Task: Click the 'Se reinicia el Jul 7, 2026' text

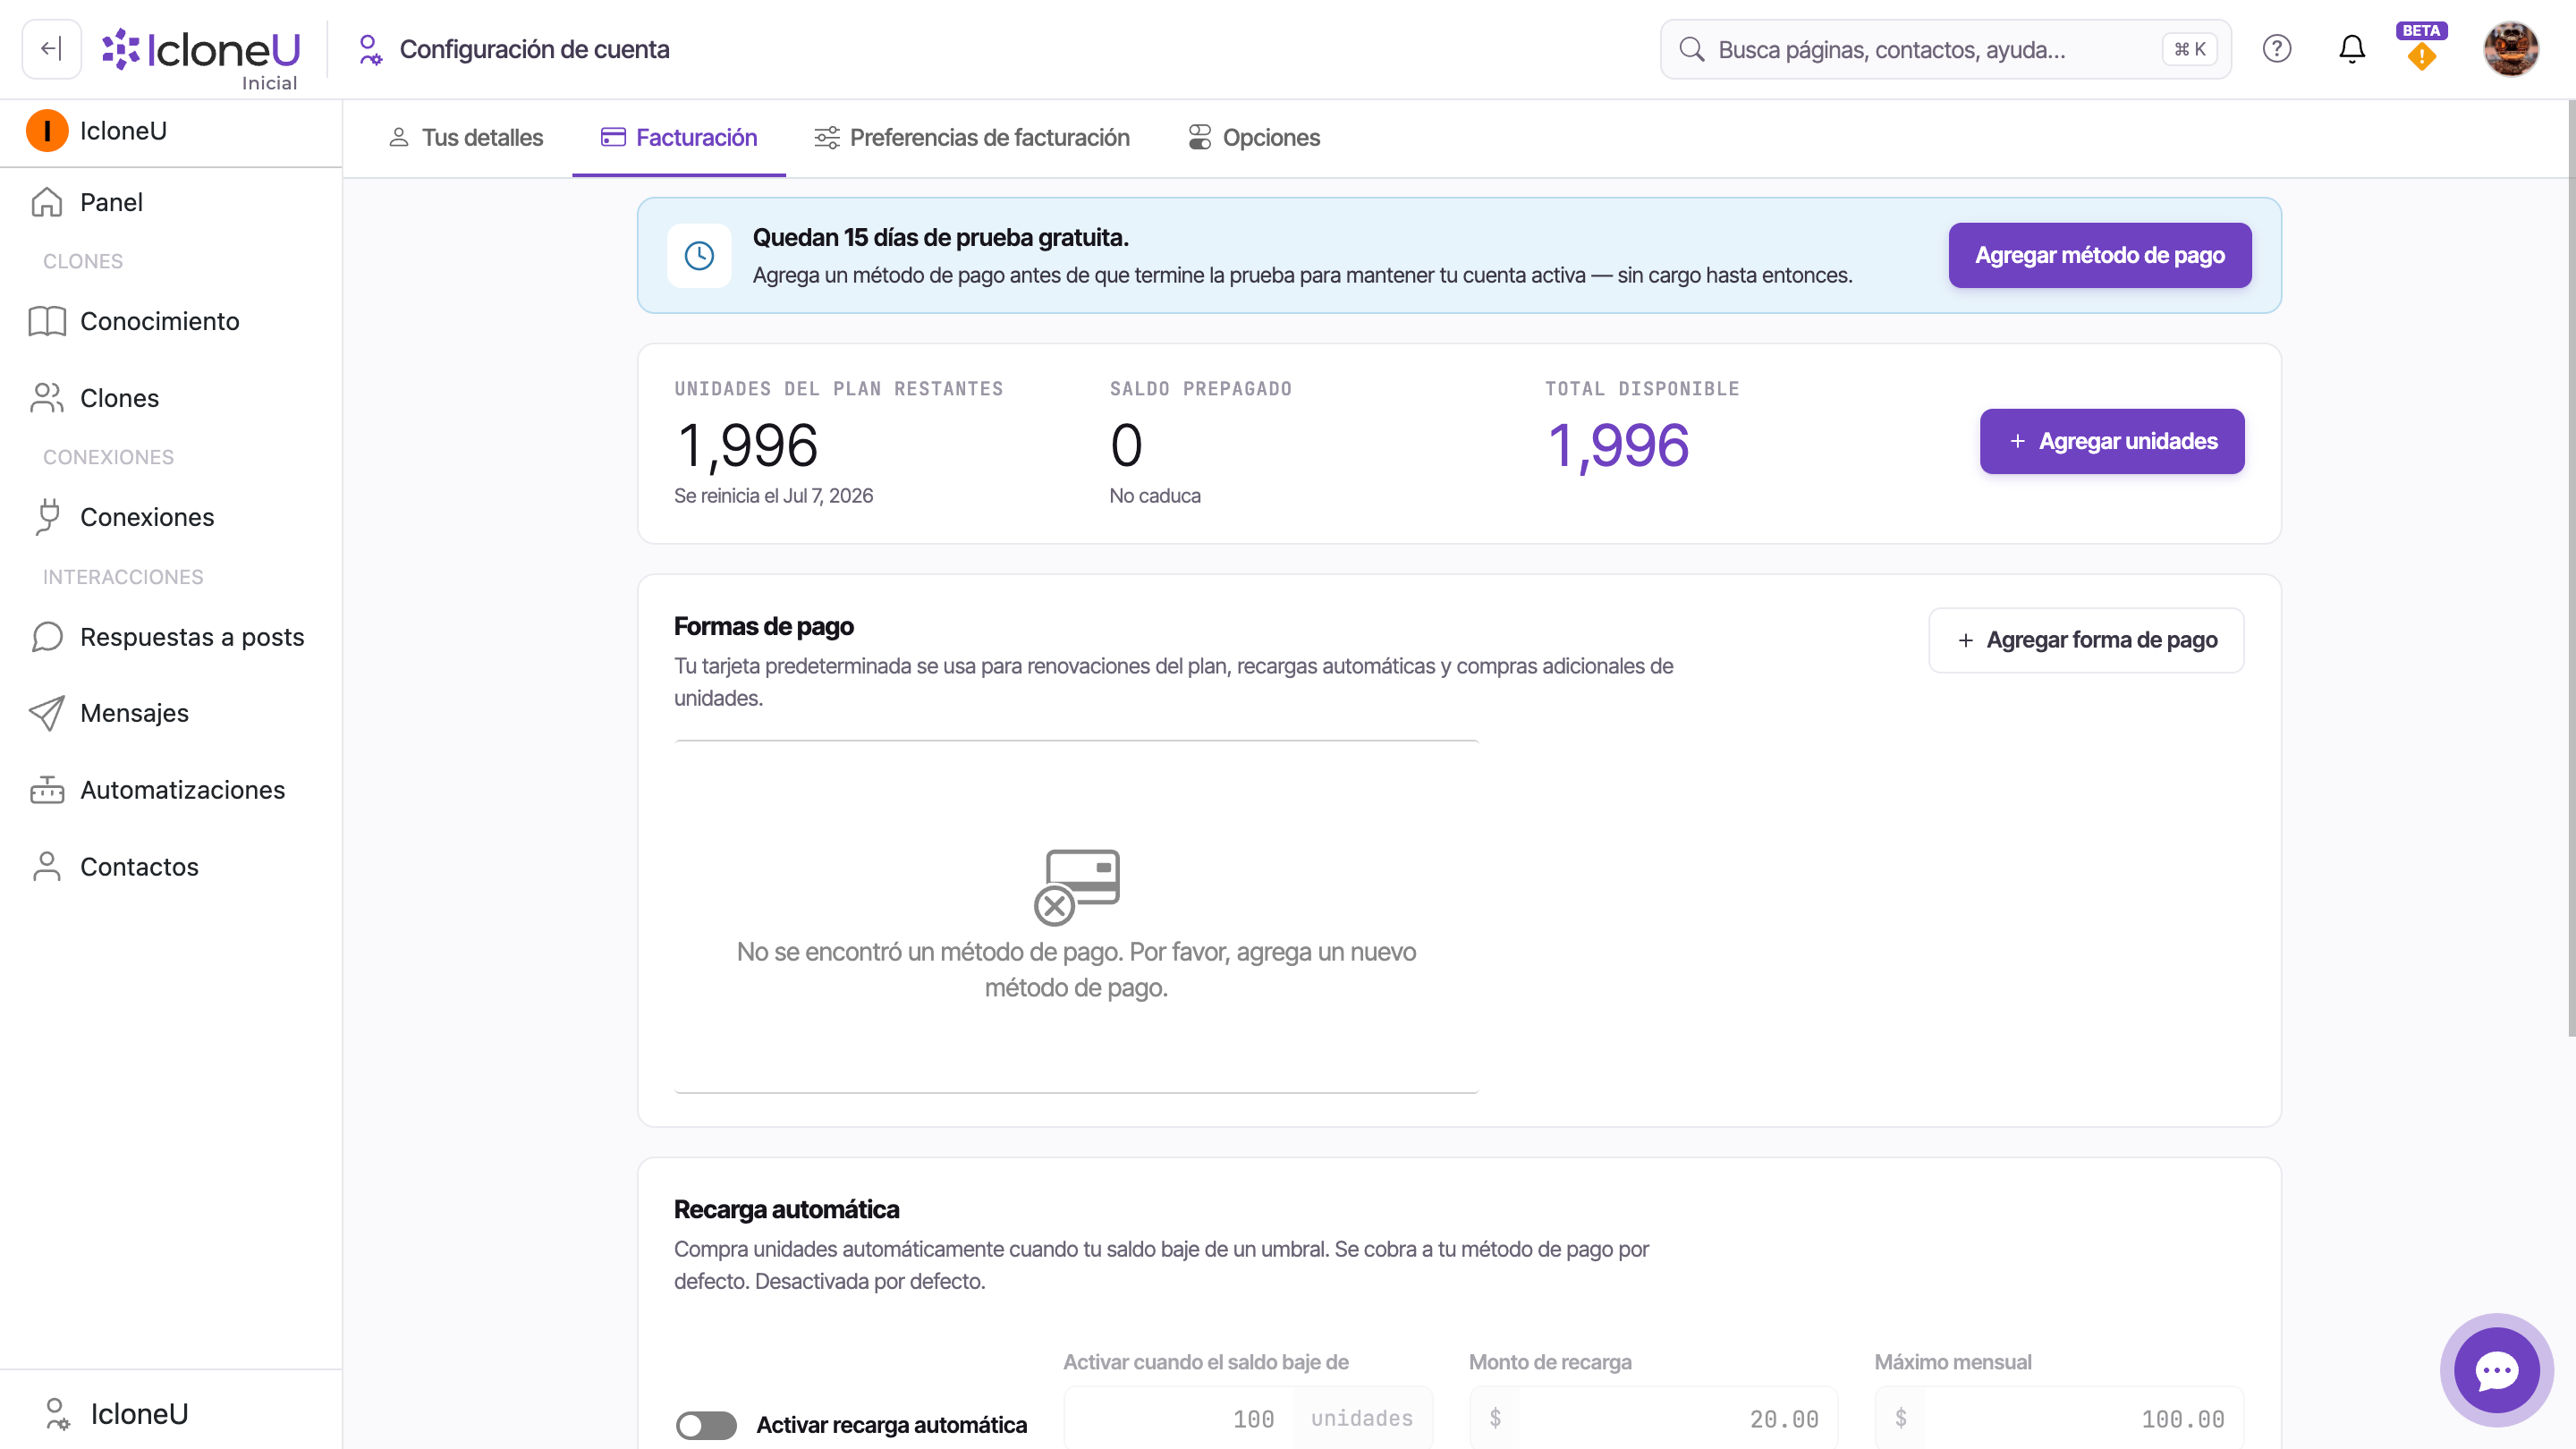Action: (x=773, y=496)
